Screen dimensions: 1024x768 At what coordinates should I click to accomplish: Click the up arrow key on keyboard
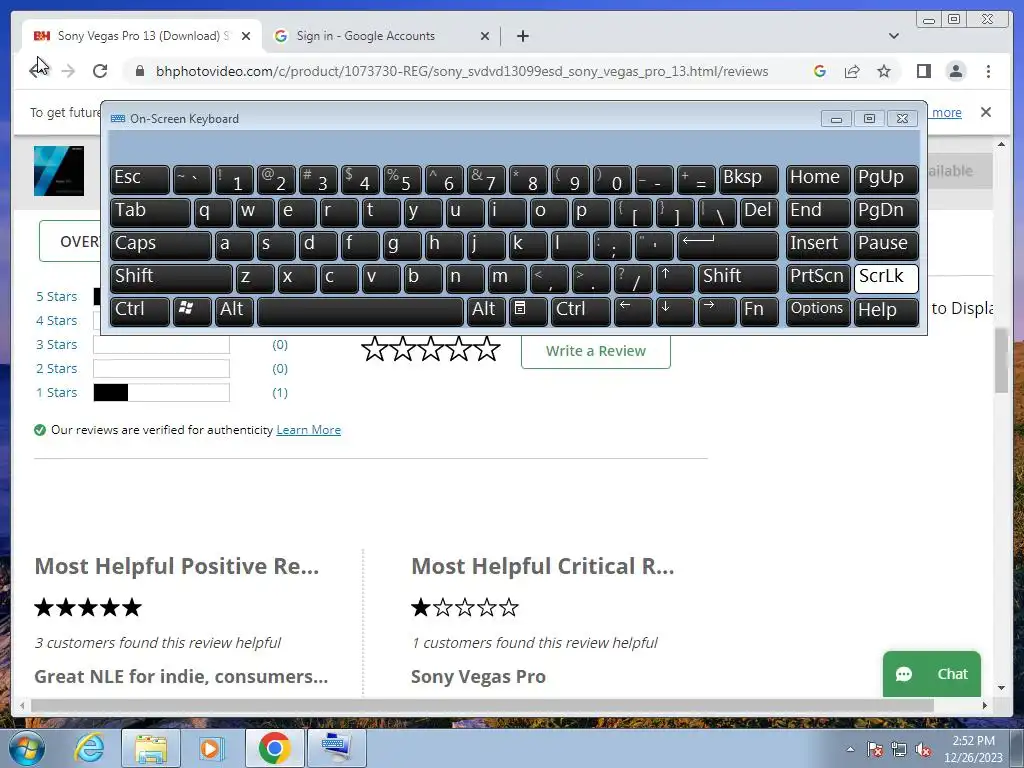click(x=675, y=278)
